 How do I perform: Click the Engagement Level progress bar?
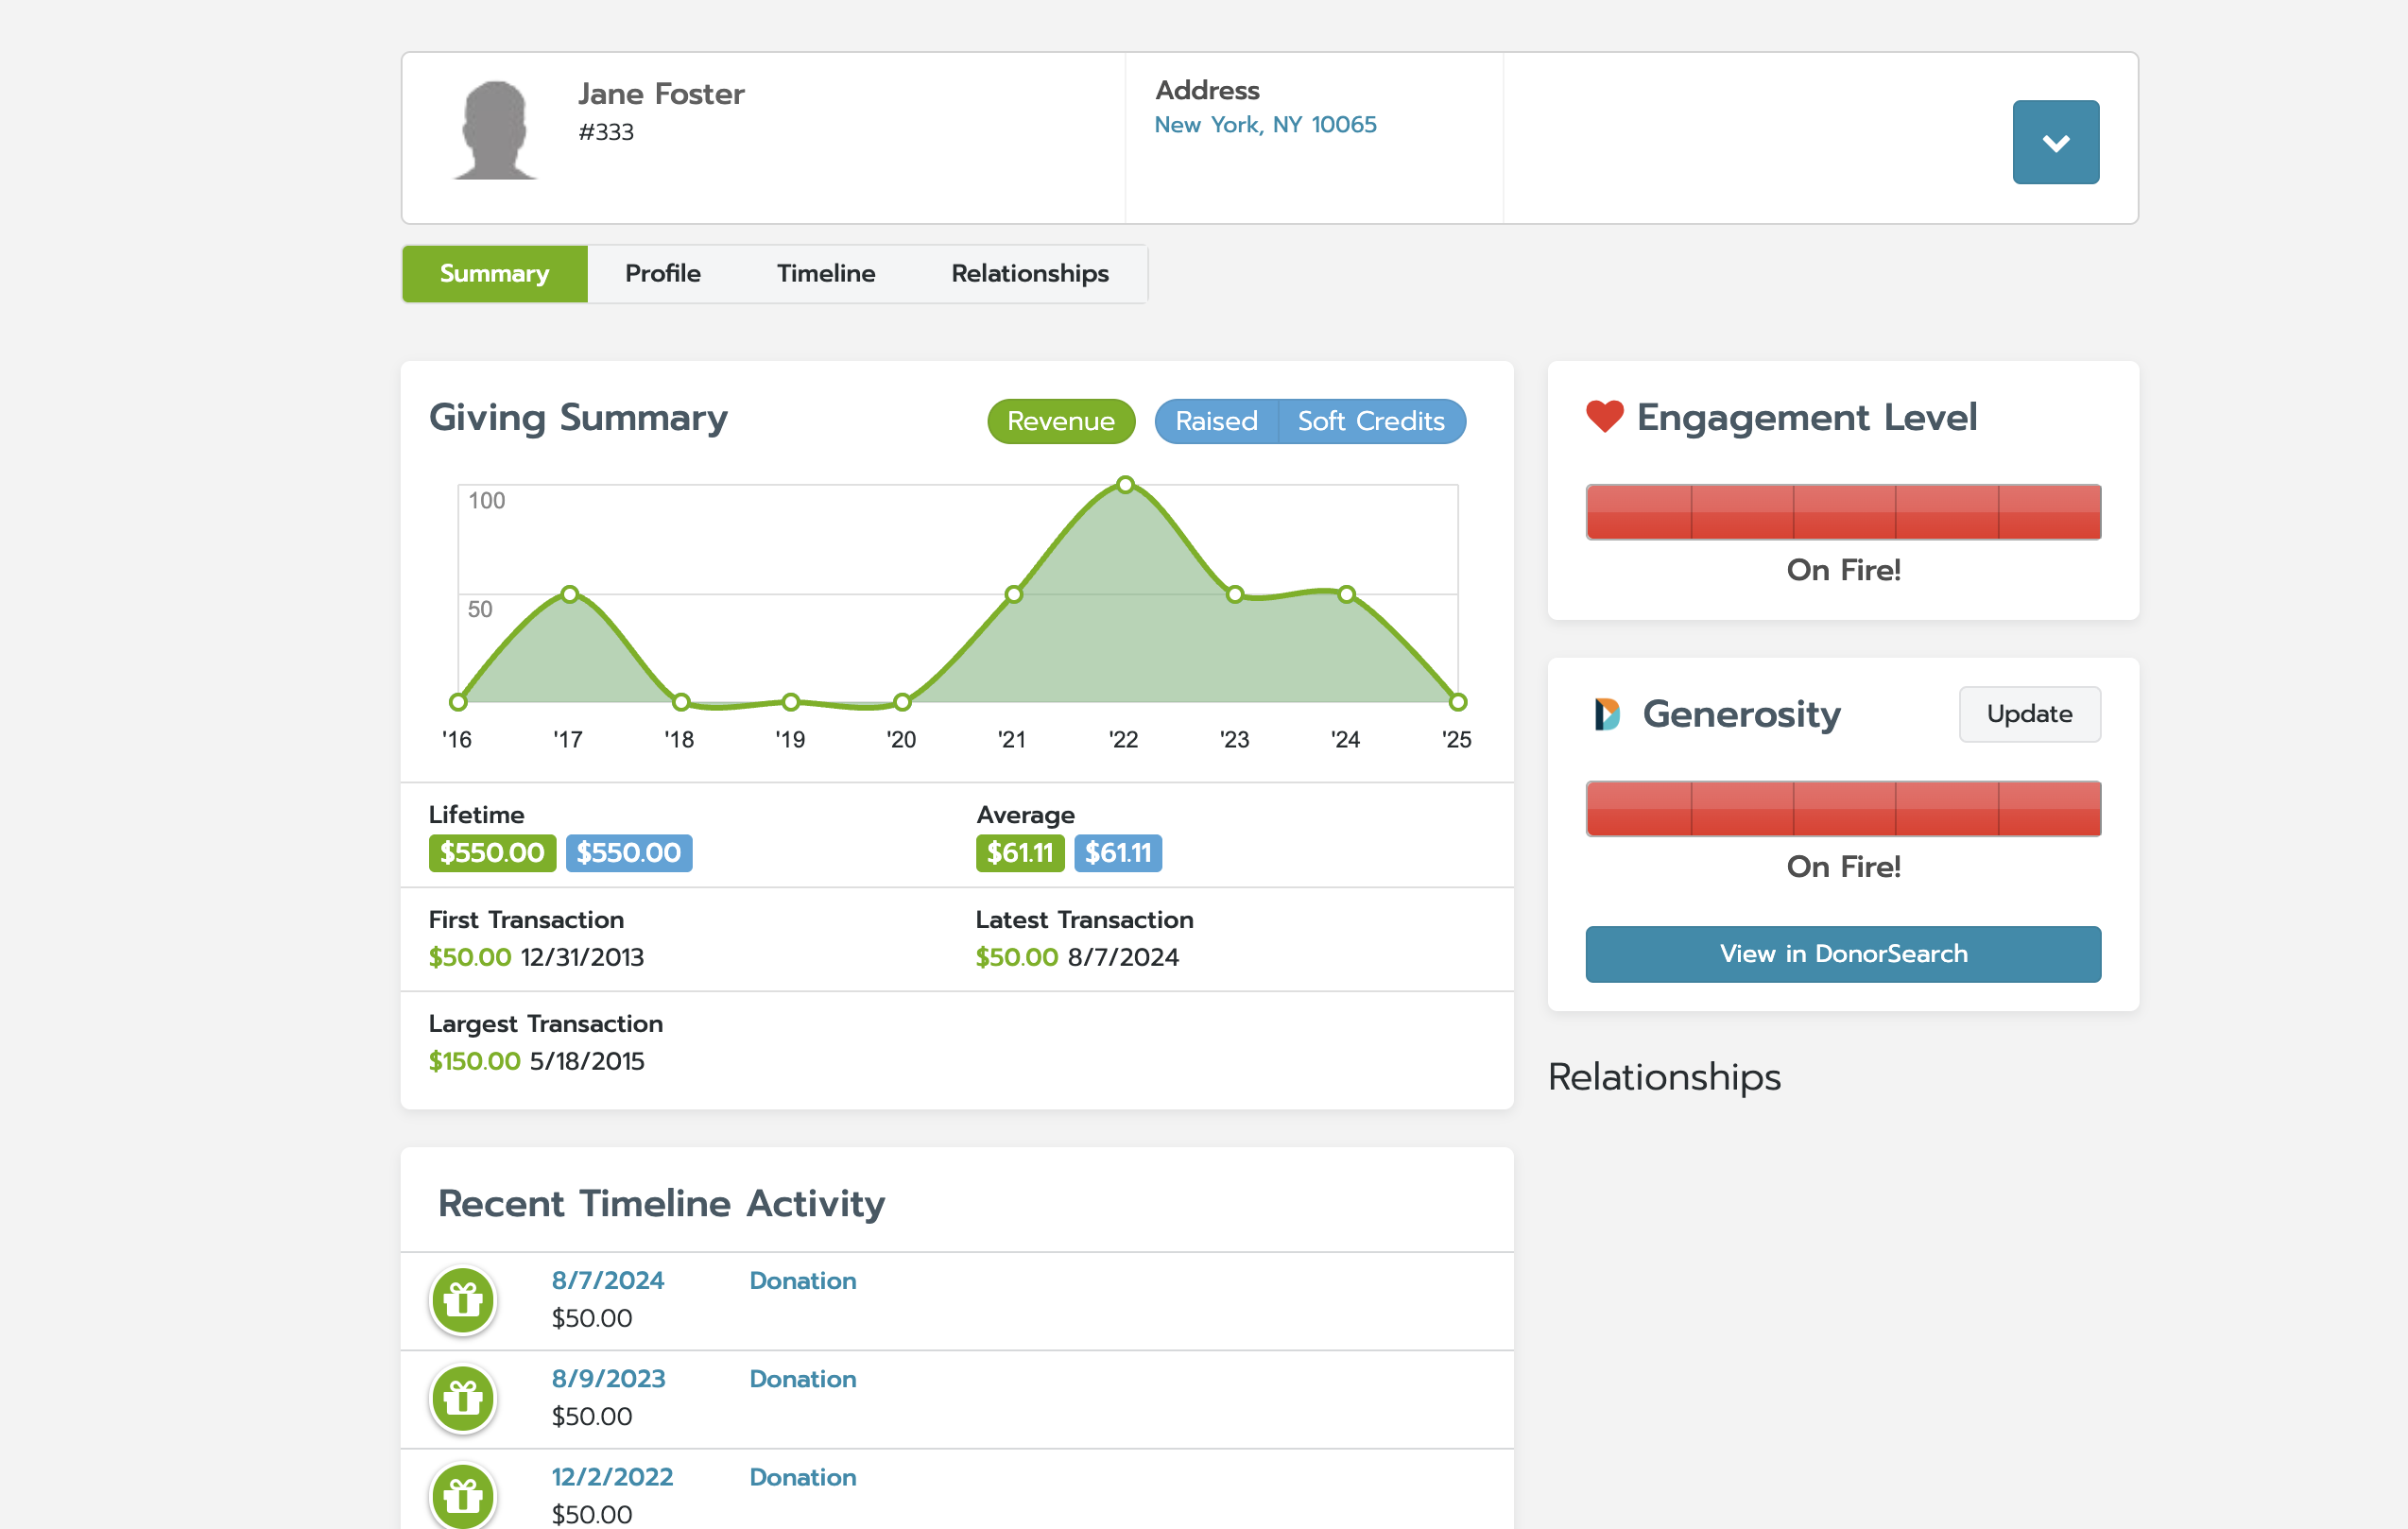pos(1842,512)
